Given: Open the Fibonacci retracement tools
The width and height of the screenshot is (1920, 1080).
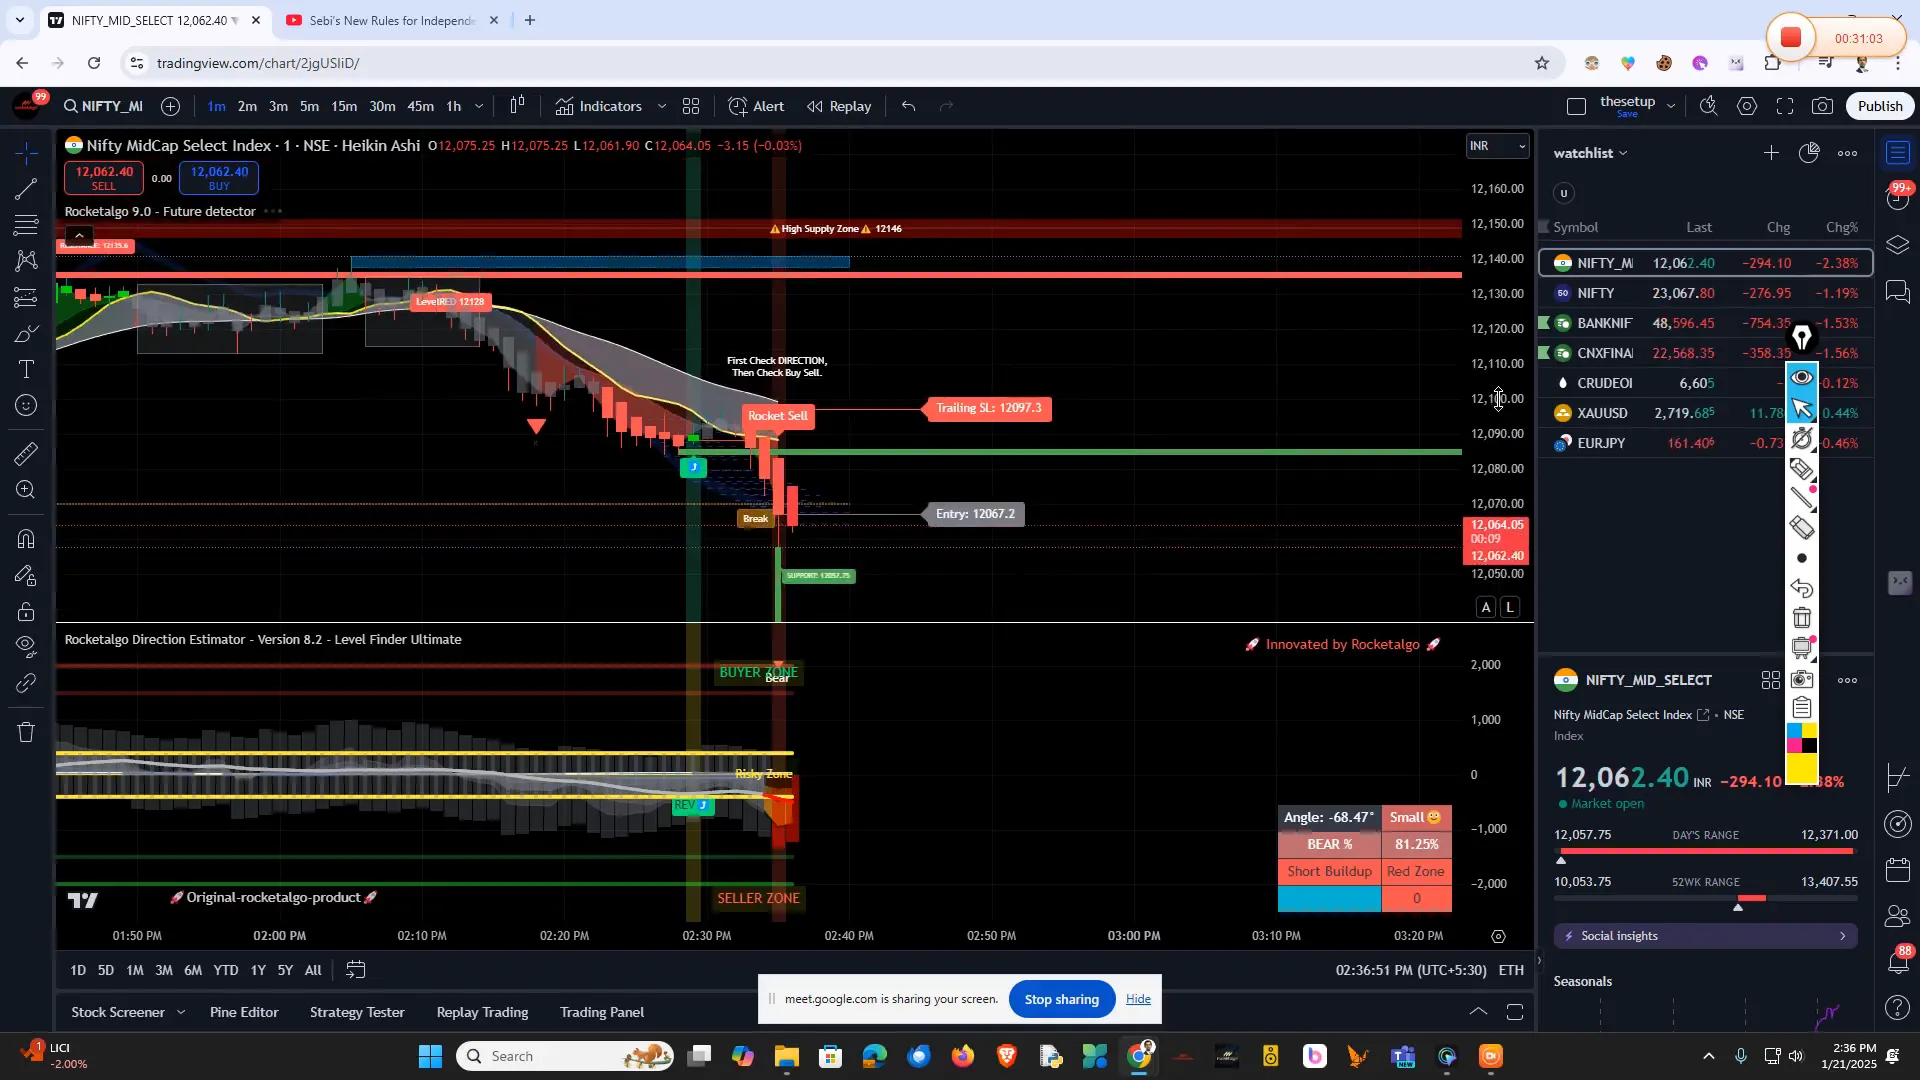Looking at the screenshot, I should [x=26, y=225].
